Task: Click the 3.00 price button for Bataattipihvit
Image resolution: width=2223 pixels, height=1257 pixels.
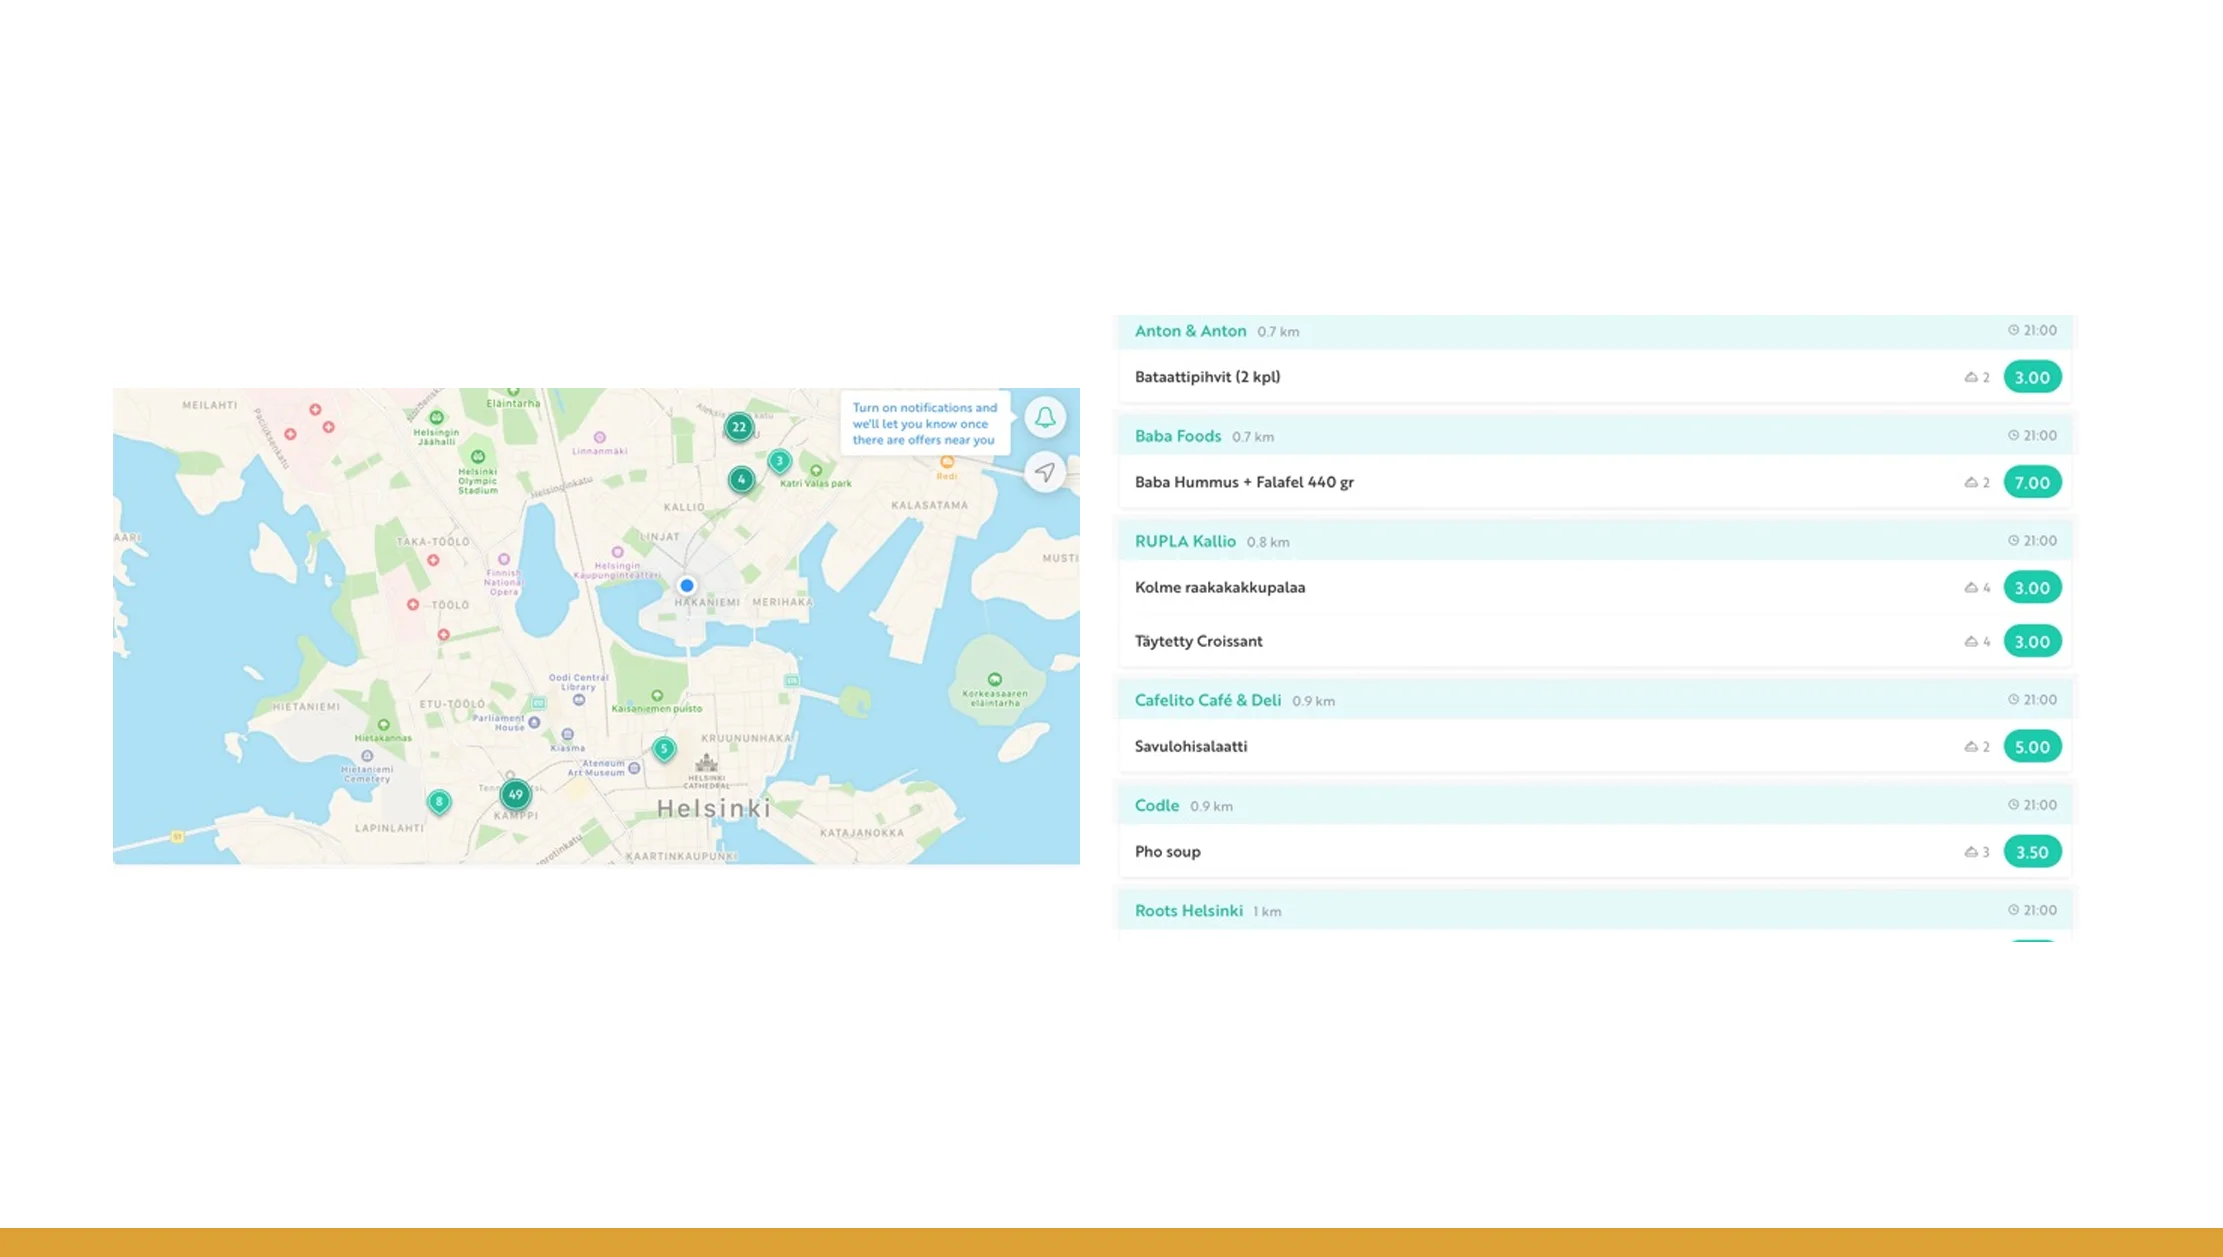Action: click(2032, 377)
